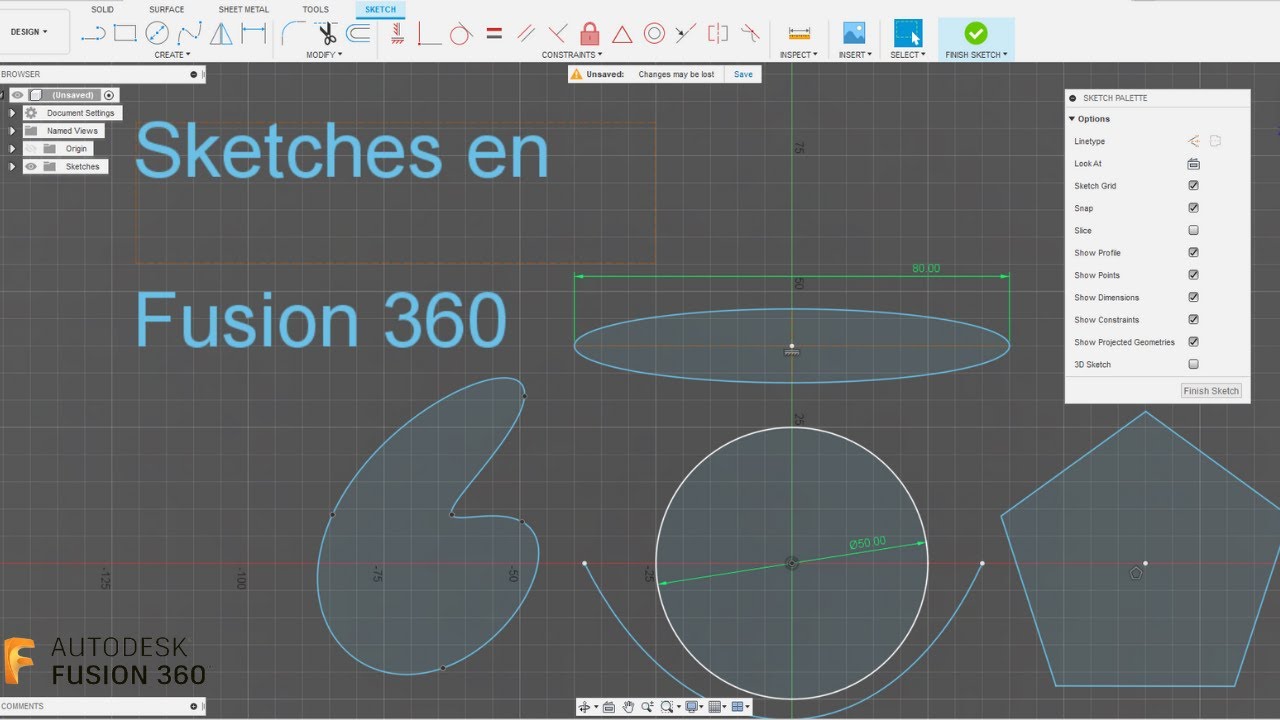This screenshot has width=1280, height=720.
Task: Open the INSERT dropdown menu
Action: (x=855, y=55)
